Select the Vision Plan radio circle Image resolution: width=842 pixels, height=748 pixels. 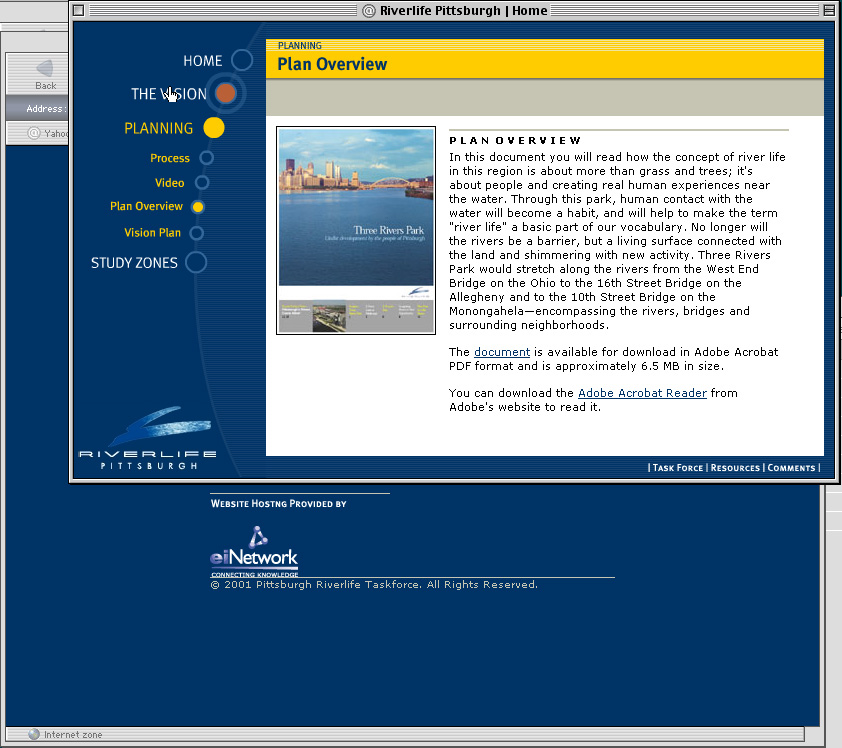click(x=196, y=233)
